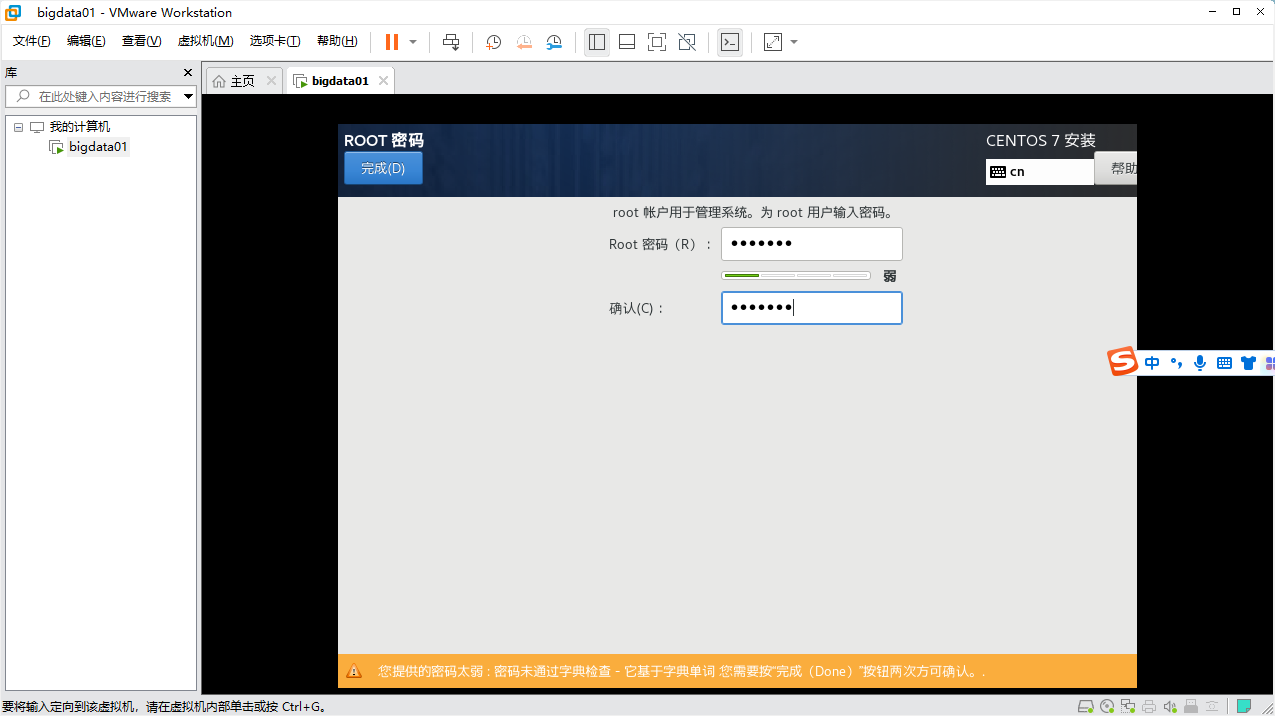Image resolution: width=1275 pixels, height=716 pixels.
Task: Select bigdata01 in the library tree
Action: coord(98,147)
